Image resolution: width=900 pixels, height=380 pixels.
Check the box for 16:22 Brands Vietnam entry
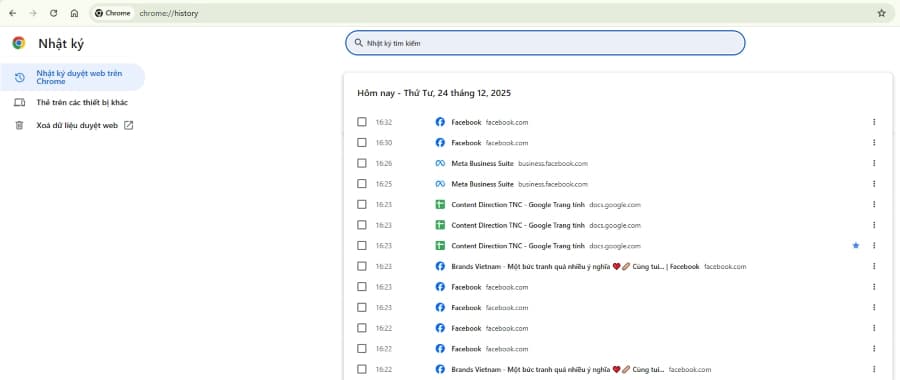pyautogui.click(x=362, y=370)
